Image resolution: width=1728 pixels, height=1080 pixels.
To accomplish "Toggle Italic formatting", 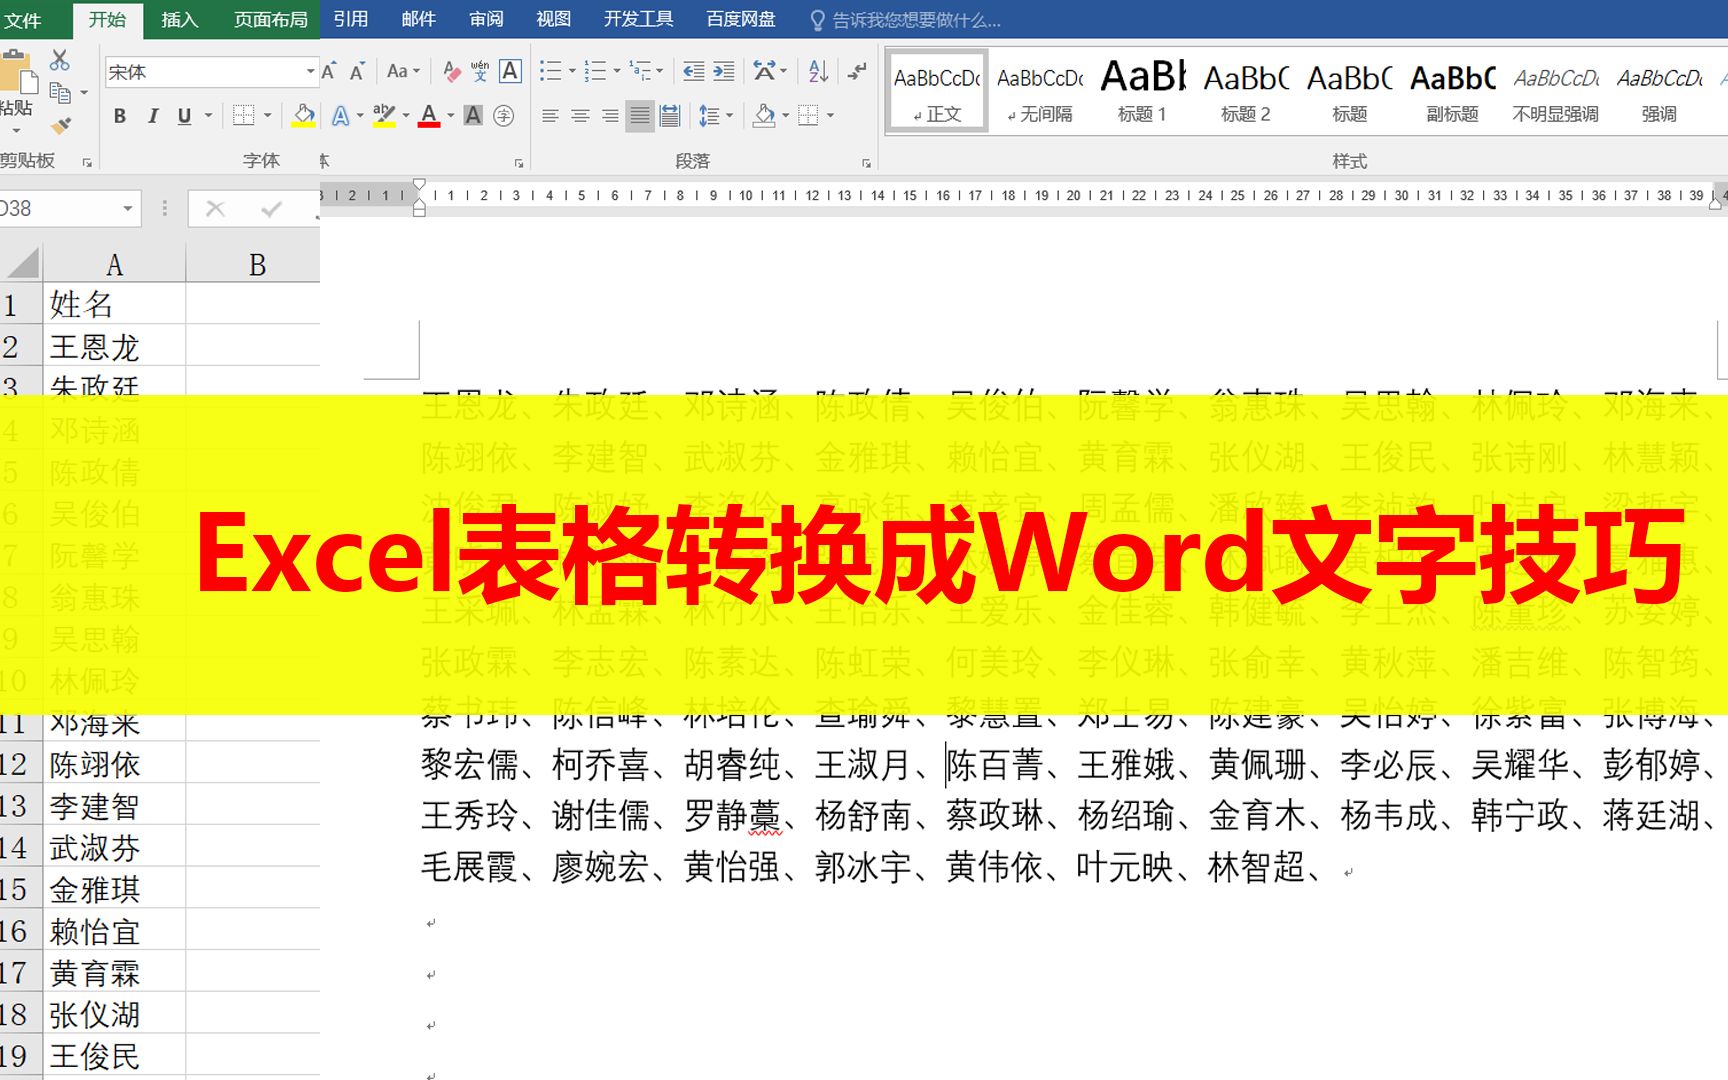I will (153, 116).
